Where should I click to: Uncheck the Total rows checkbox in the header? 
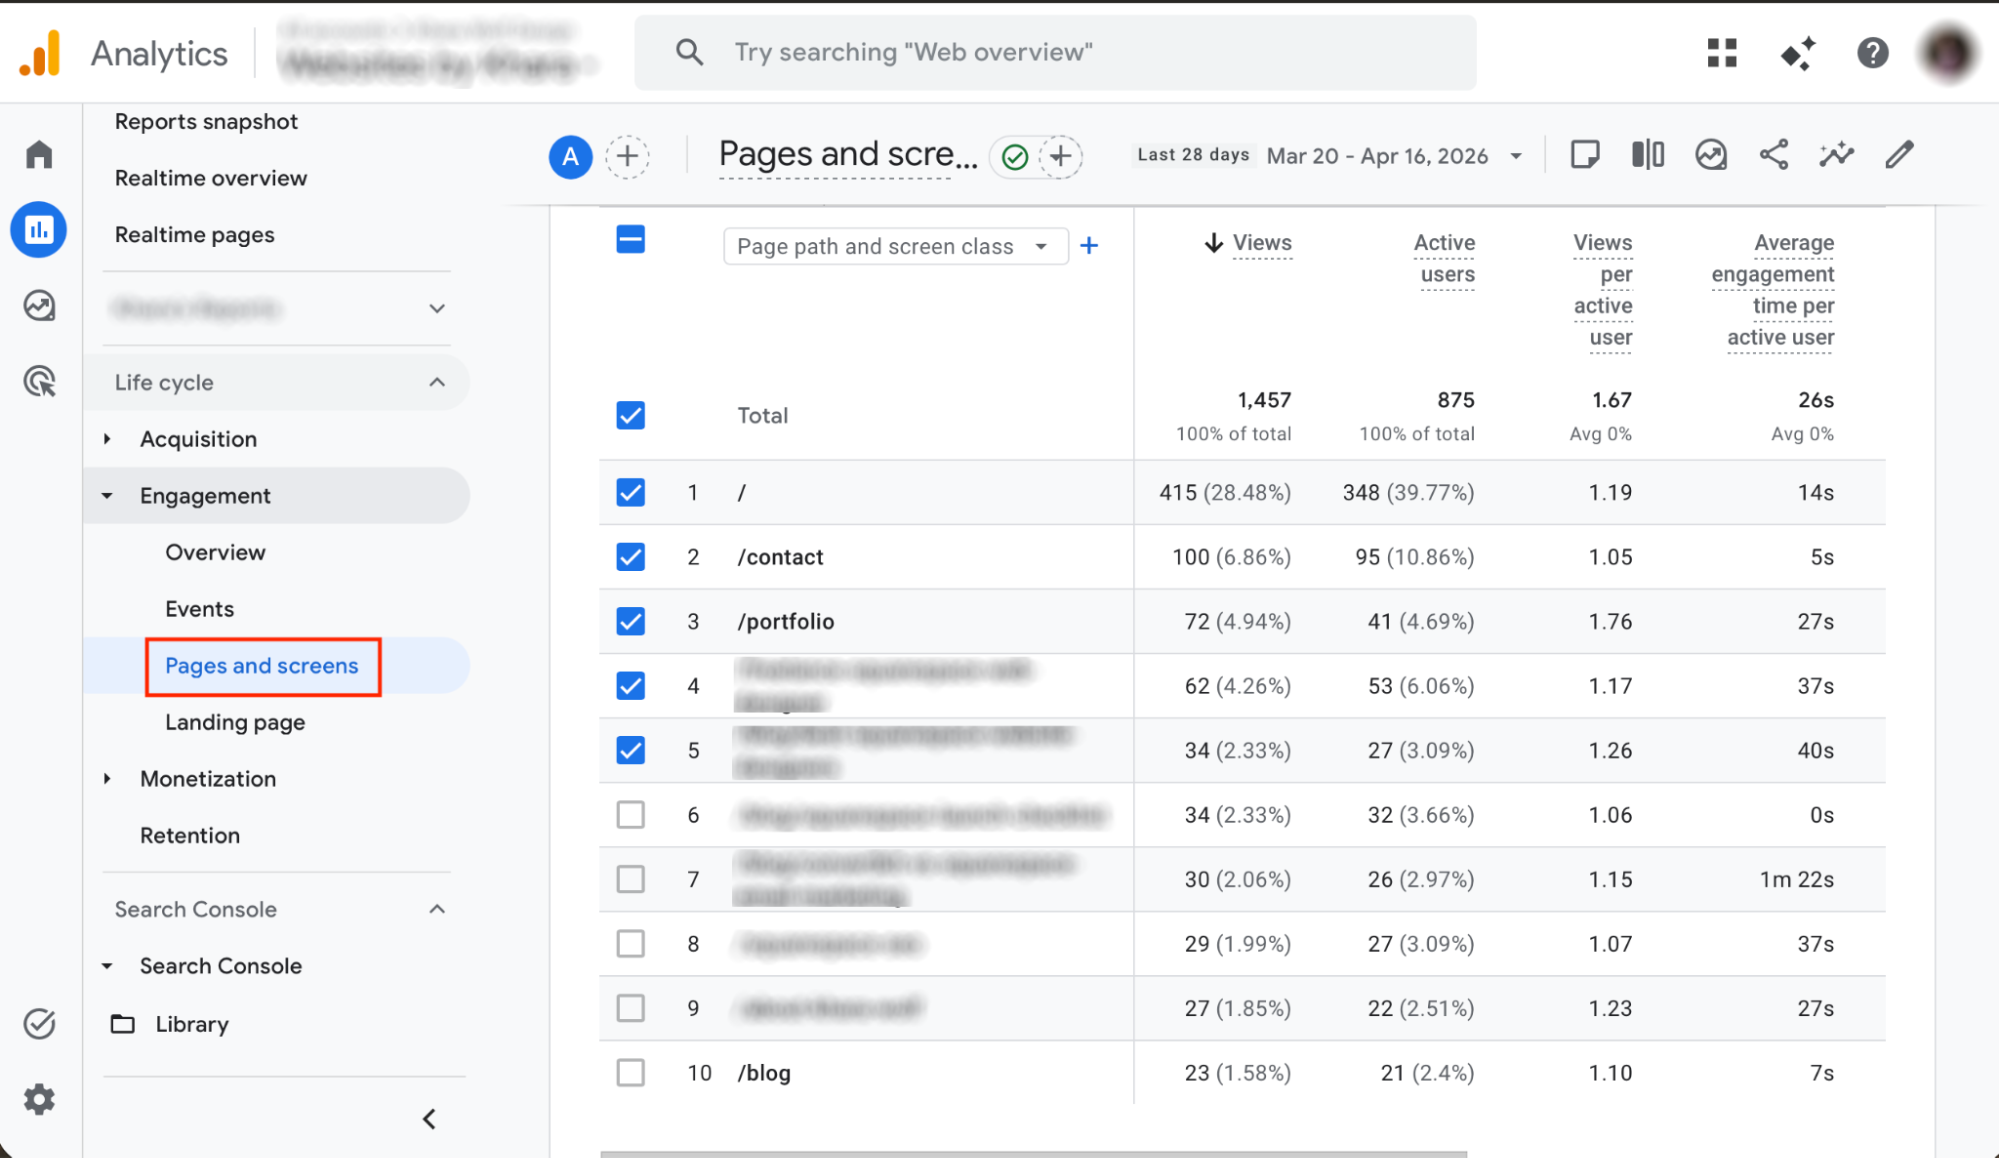(630, 415)
